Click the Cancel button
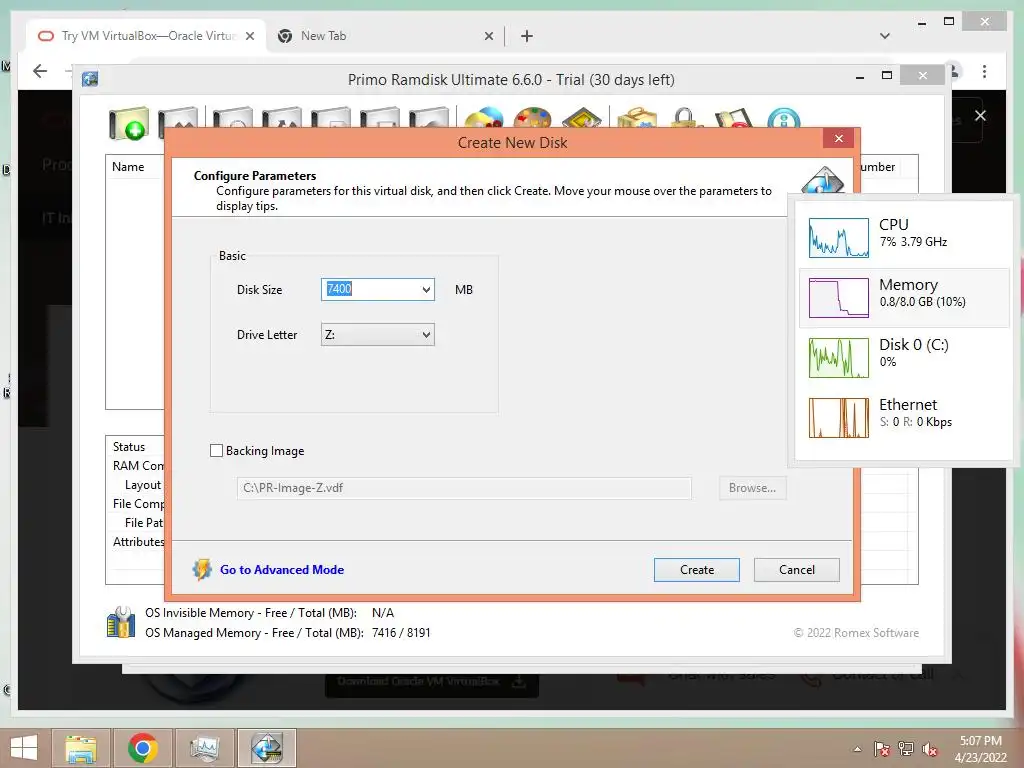This screenshot has width=1024, height=768. (797, 569)
